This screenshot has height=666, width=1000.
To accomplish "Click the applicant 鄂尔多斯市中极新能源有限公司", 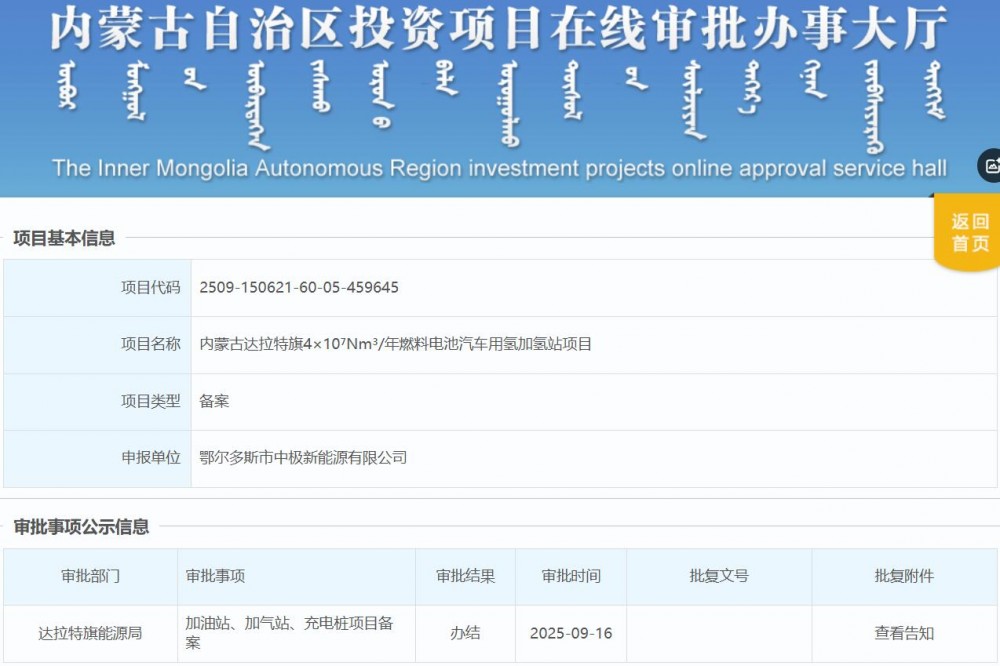I will click(303, 458).
